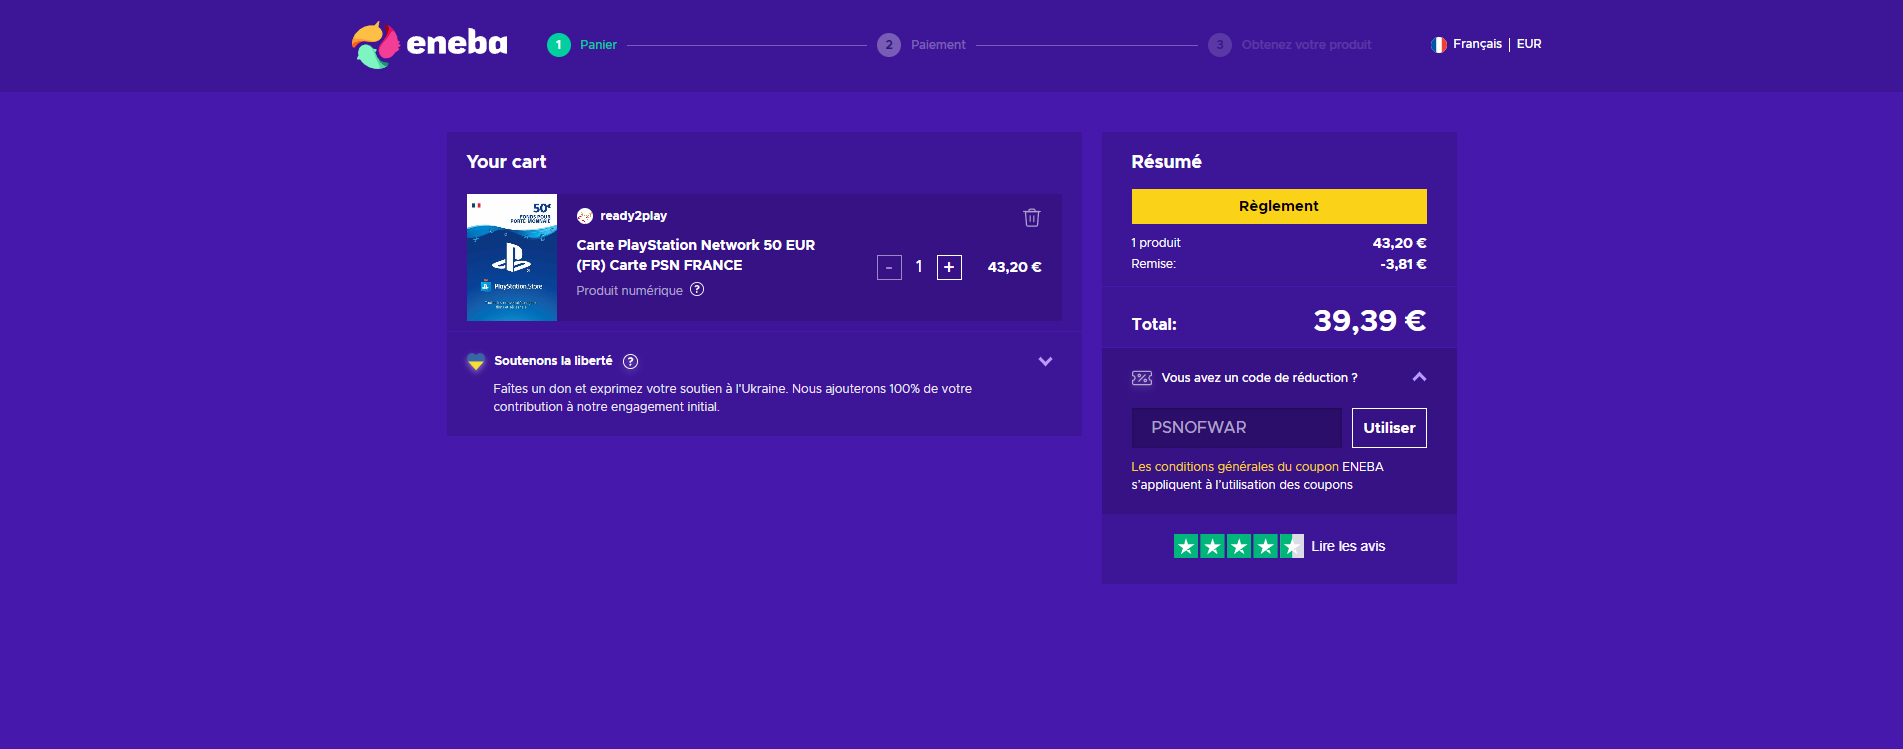Image resolution: width=1903 pixels, height=749 pixels.
Task: Click the eneba logo
Action: (430, 45)
